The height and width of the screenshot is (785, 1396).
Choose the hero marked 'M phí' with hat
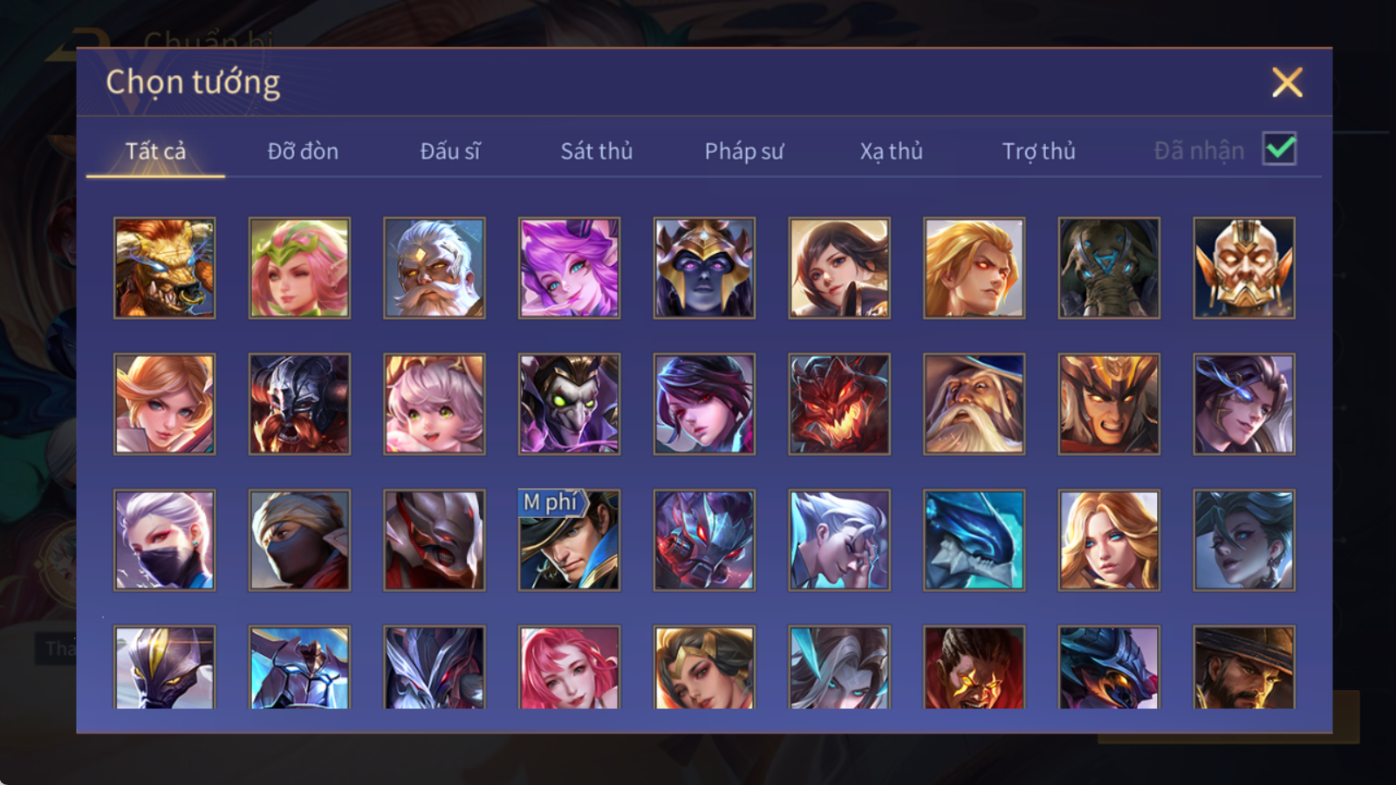[569, 540]
